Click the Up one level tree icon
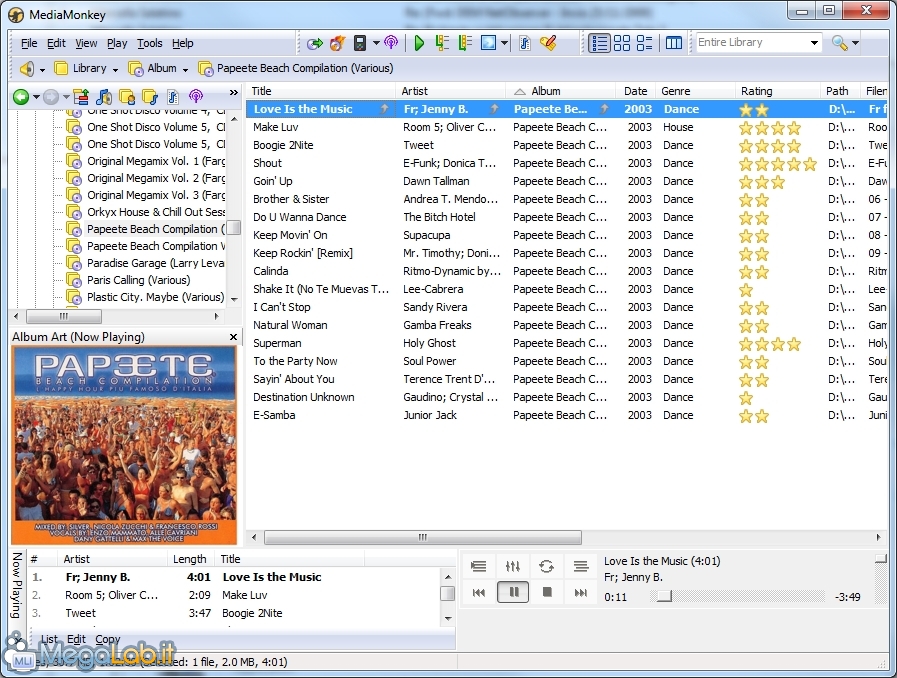Viewport: 897px width, 678px height. point(81,97)
